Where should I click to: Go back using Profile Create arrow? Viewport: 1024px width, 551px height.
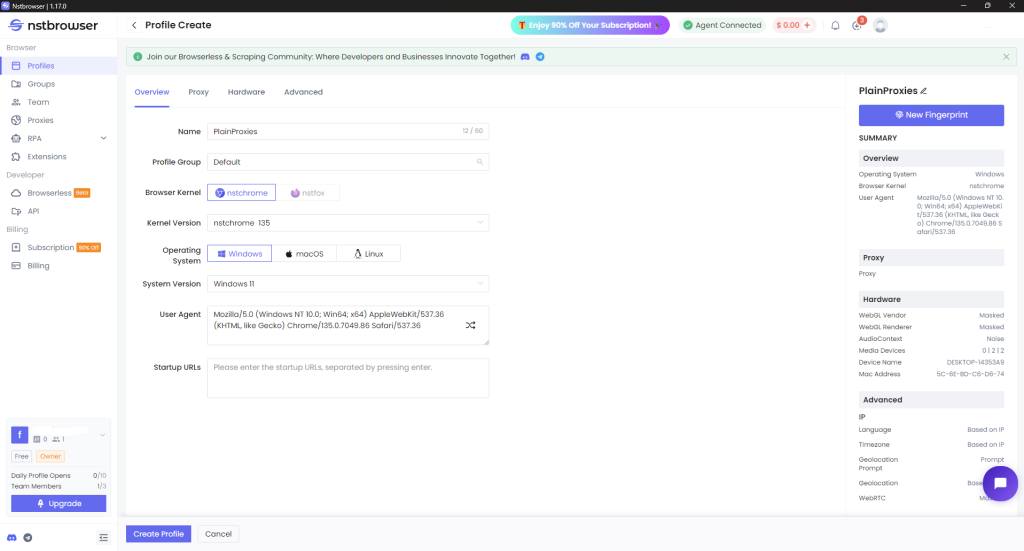pyautogui.click(x=134, y=25)
